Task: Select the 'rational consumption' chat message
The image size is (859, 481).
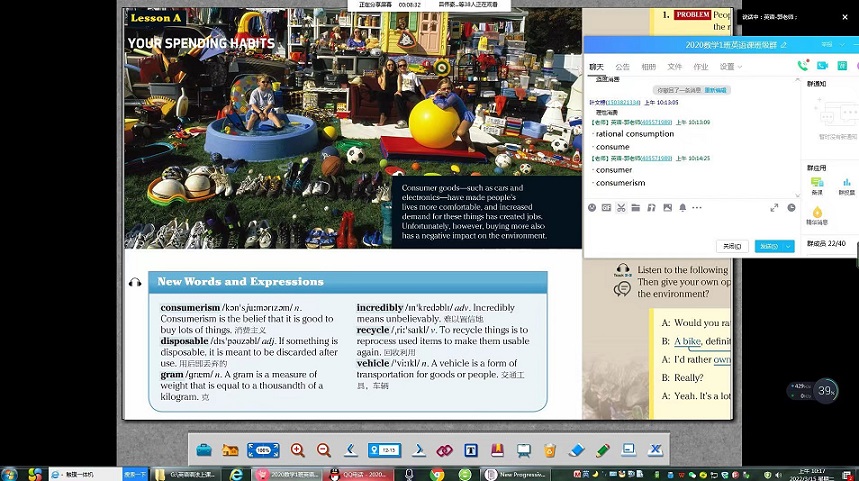Action: coord(635,134)
